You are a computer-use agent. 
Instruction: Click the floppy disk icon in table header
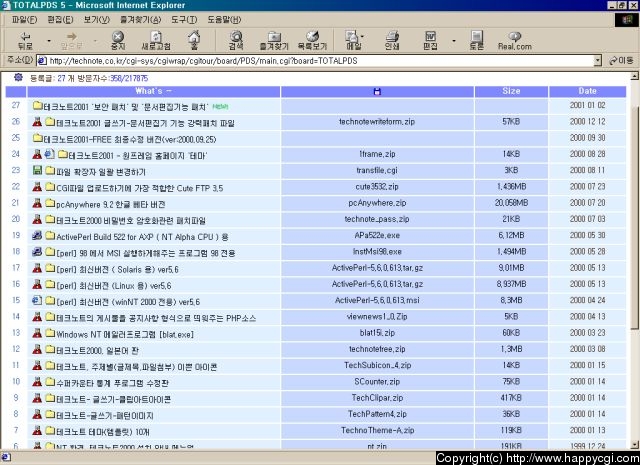[x=377, y=91]
